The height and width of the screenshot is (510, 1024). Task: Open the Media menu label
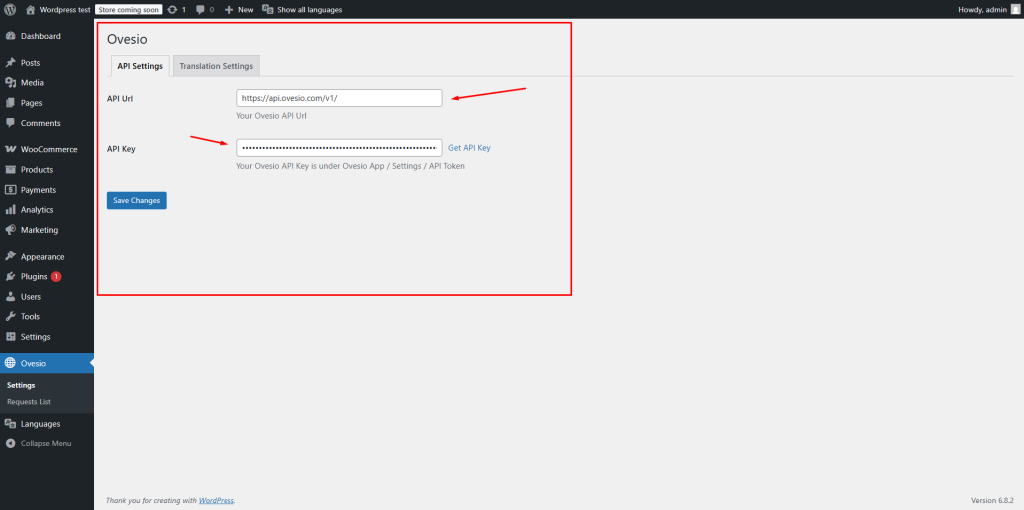(x=32, y=83)
